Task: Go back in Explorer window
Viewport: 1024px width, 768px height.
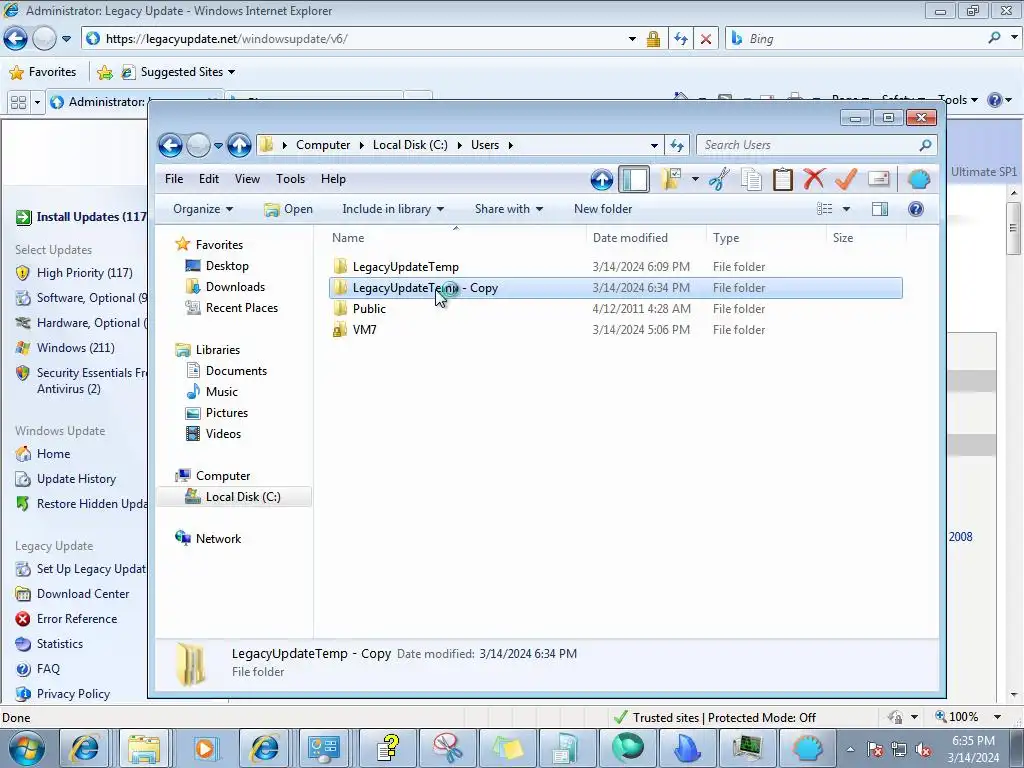Action: tap(170, 145)
